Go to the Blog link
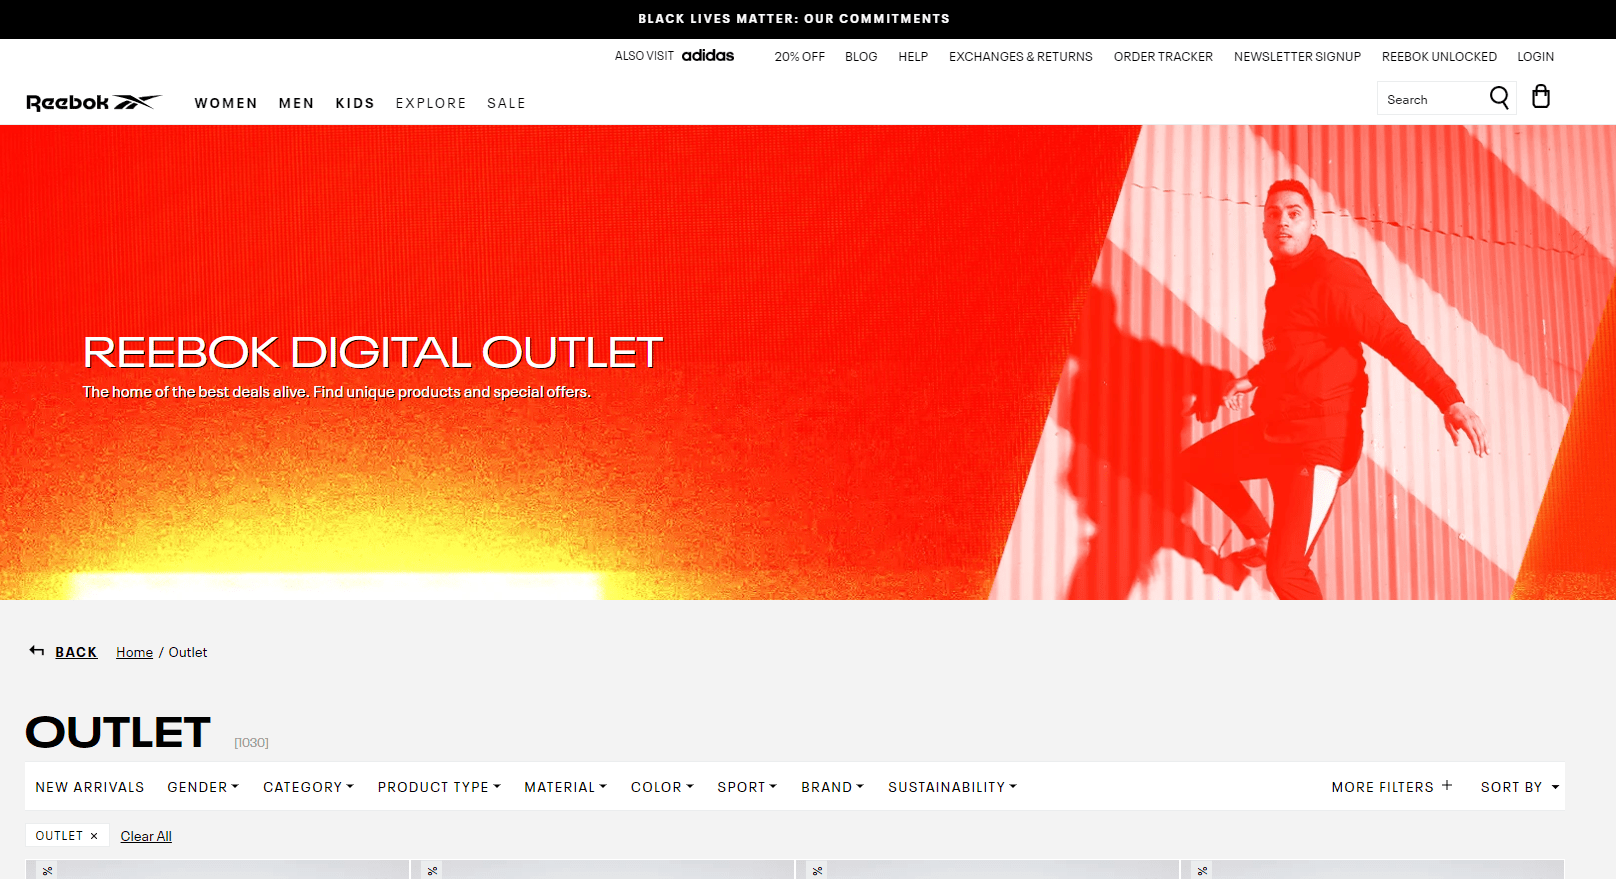 tap(861, 57)
